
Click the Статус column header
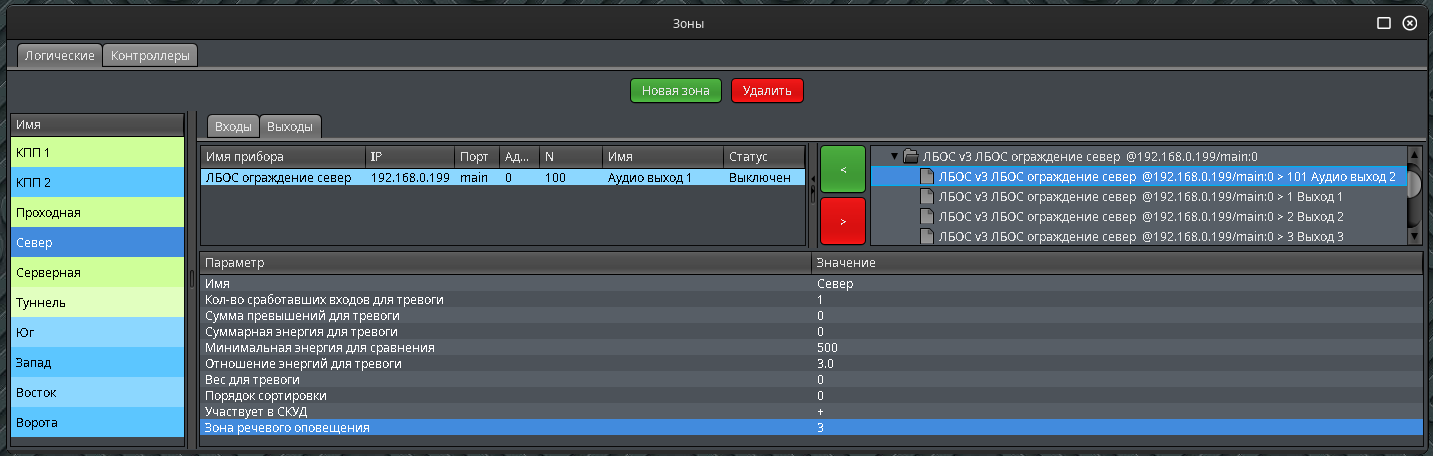pyautogui.click(x=763, y=157)
